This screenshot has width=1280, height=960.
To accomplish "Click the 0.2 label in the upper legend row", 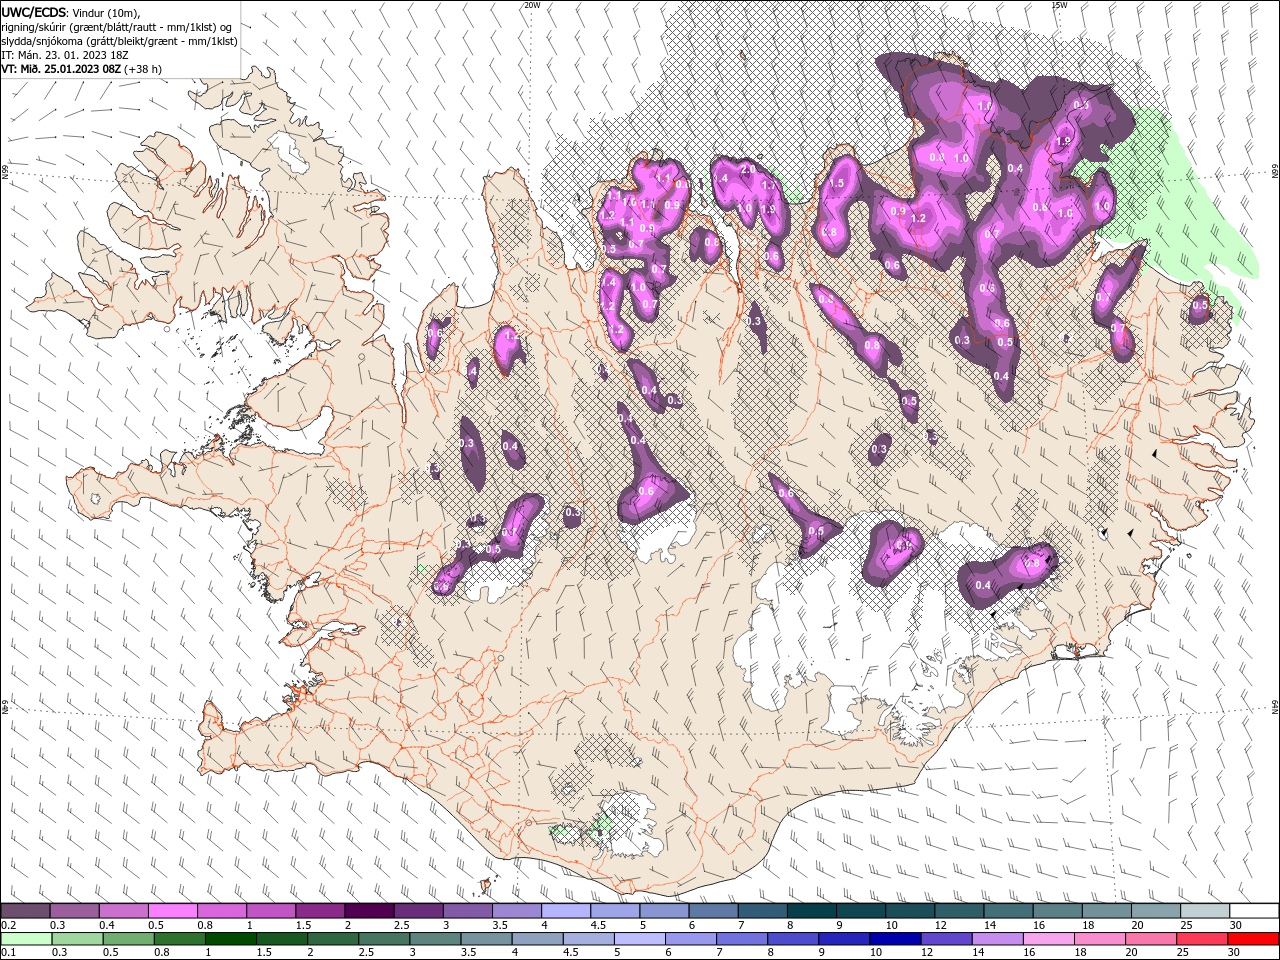I will [x=8, y=926].
